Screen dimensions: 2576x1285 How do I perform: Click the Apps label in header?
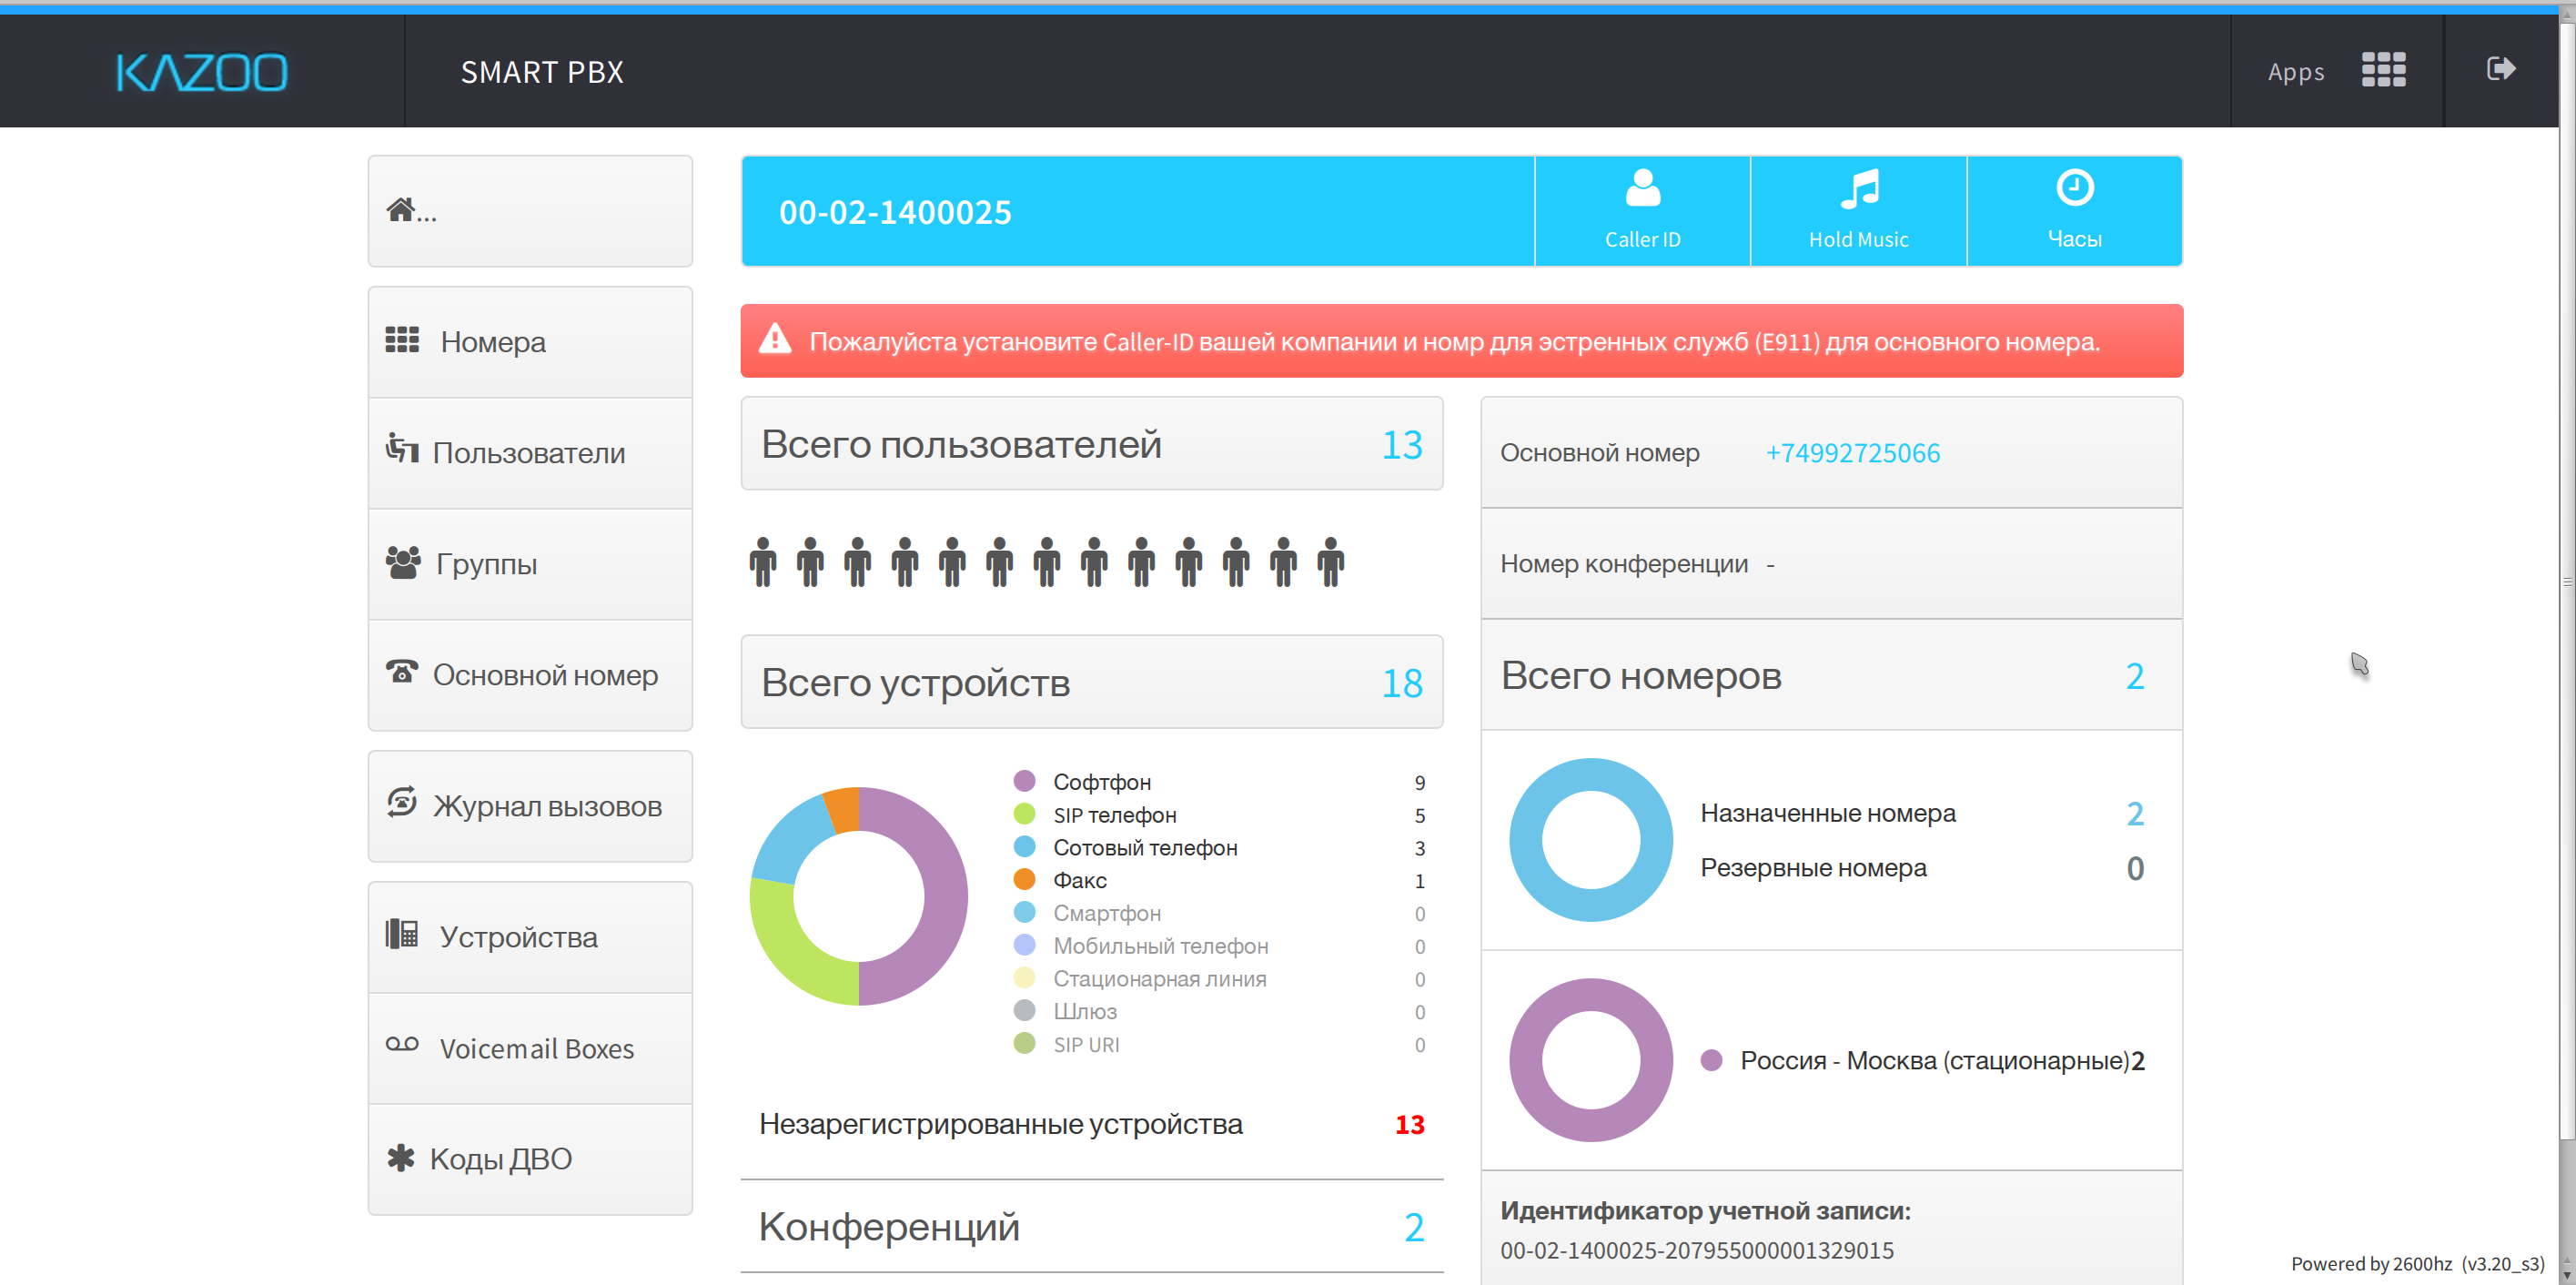(2295, 72)
